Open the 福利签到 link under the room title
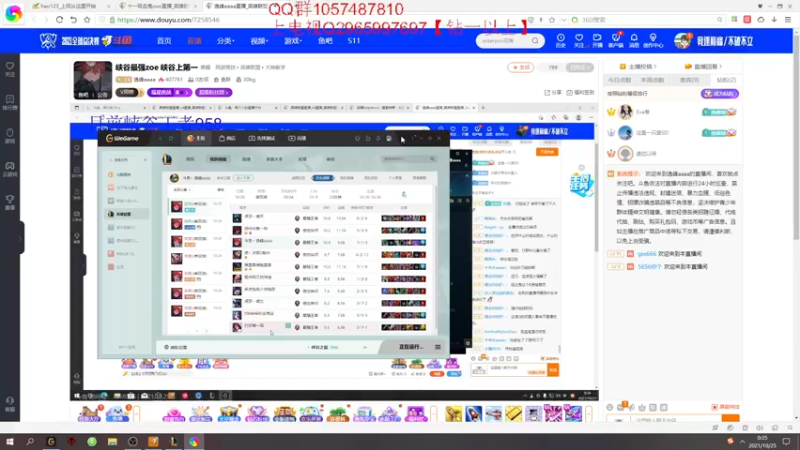The image size is (800, 450). 580,92
